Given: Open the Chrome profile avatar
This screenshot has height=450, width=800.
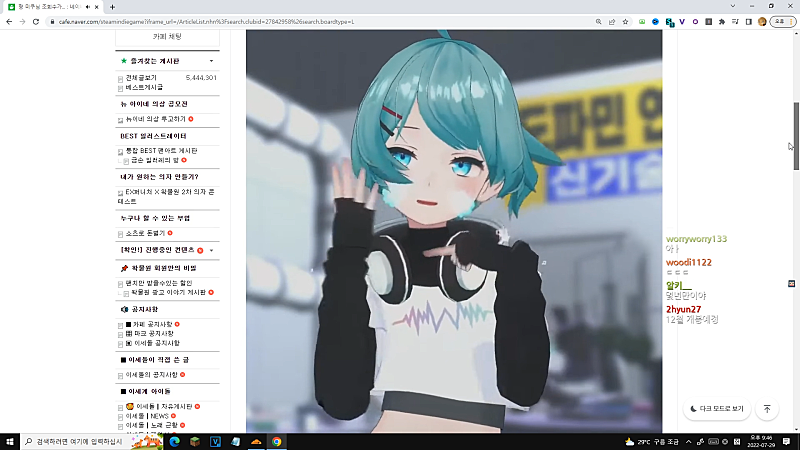Looking at the screenshot, I should [x=762, y=22].
